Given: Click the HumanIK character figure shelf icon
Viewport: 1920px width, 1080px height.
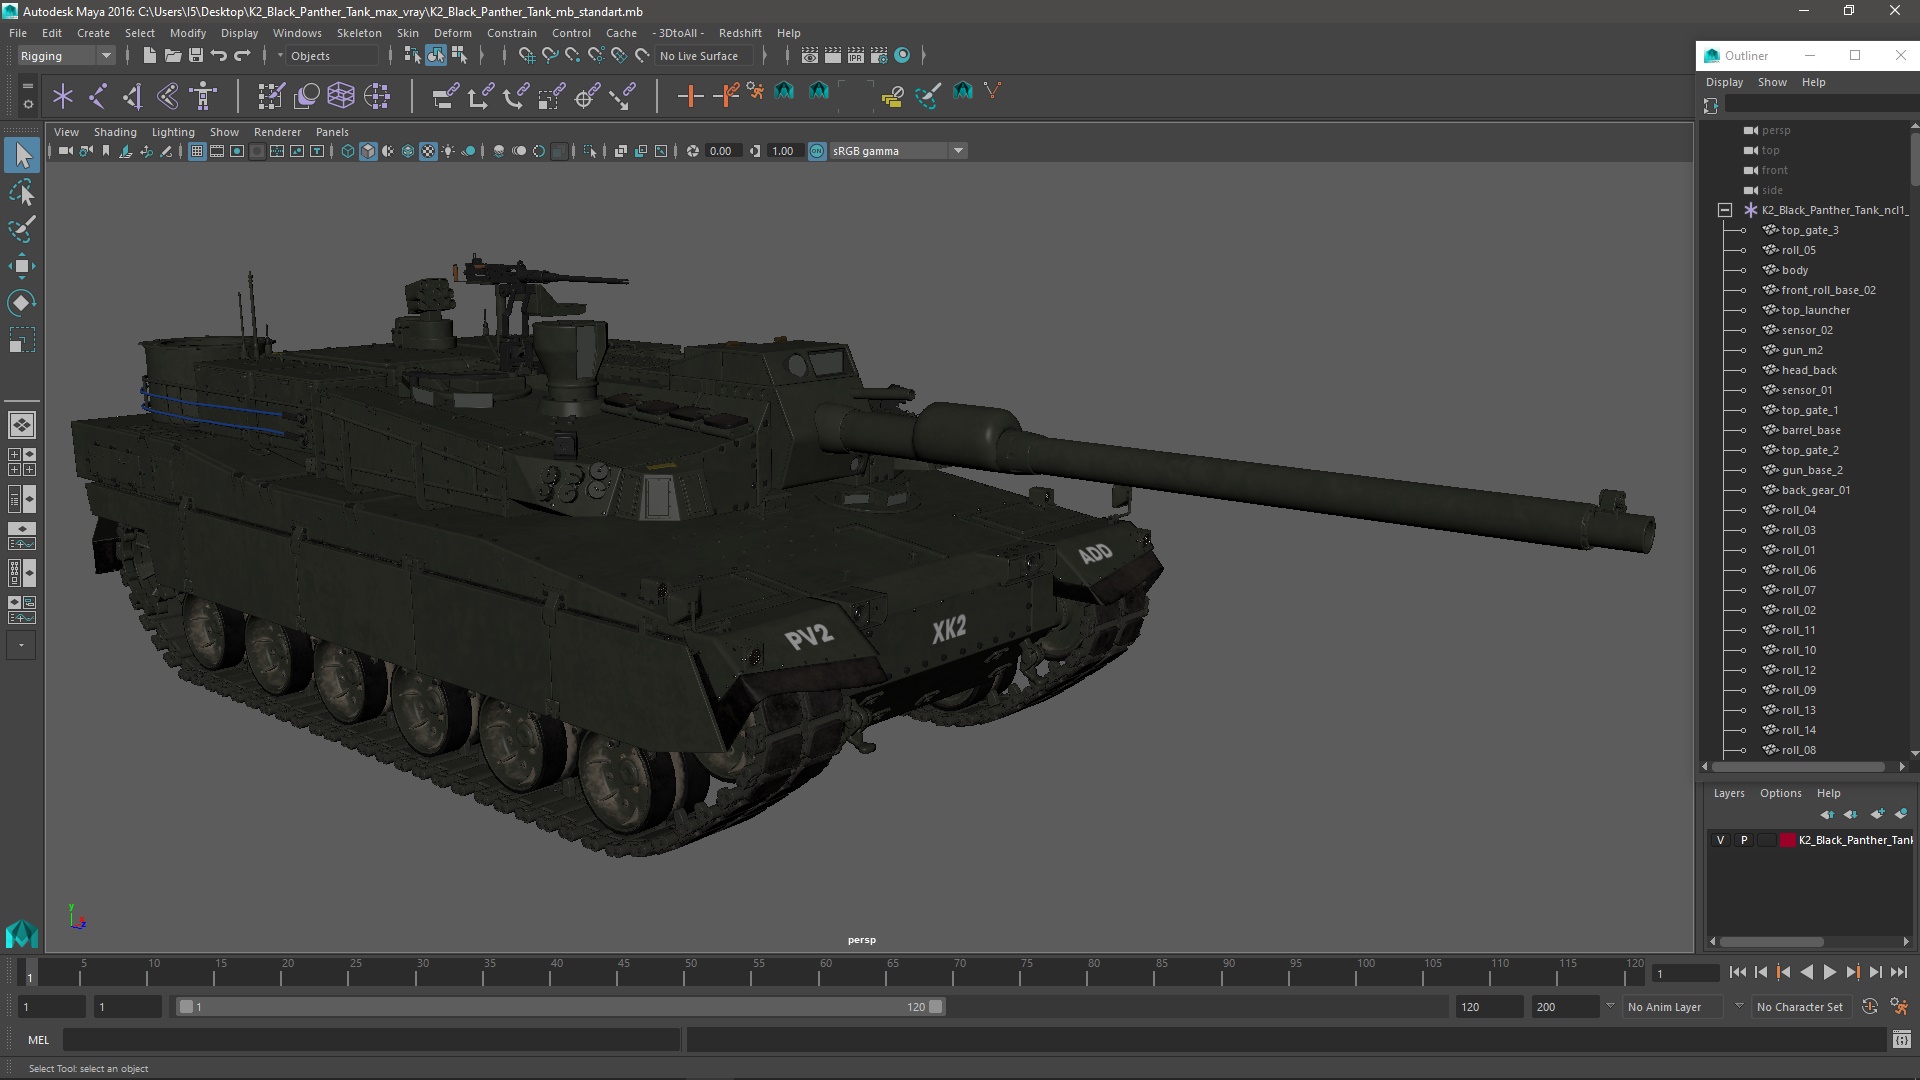Looking at the screenshot, I should [203, 96].
